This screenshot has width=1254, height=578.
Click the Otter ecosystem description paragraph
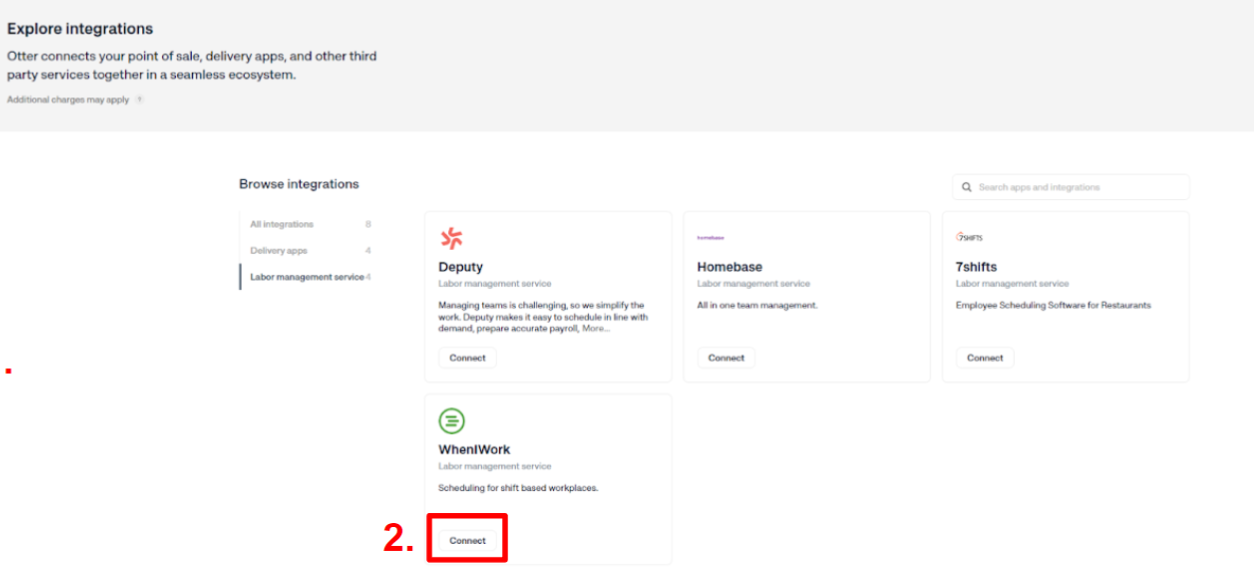[x=192, y=65]
